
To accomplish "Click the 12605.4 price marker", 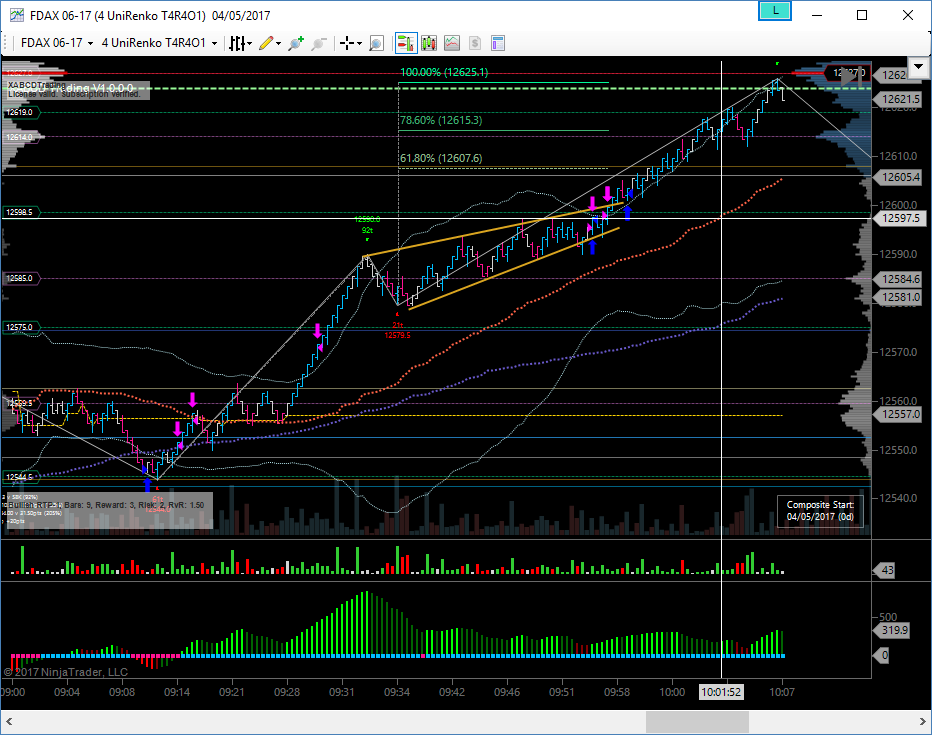I will (898, 177).
